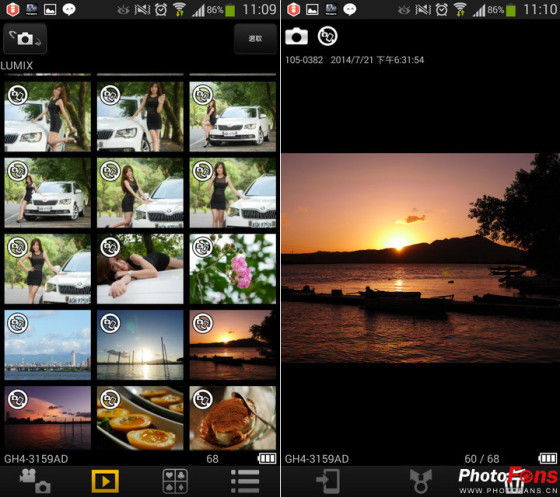Open the card suits collage tab
Viewport: 560px width, 497px height.
pos(175,481)
